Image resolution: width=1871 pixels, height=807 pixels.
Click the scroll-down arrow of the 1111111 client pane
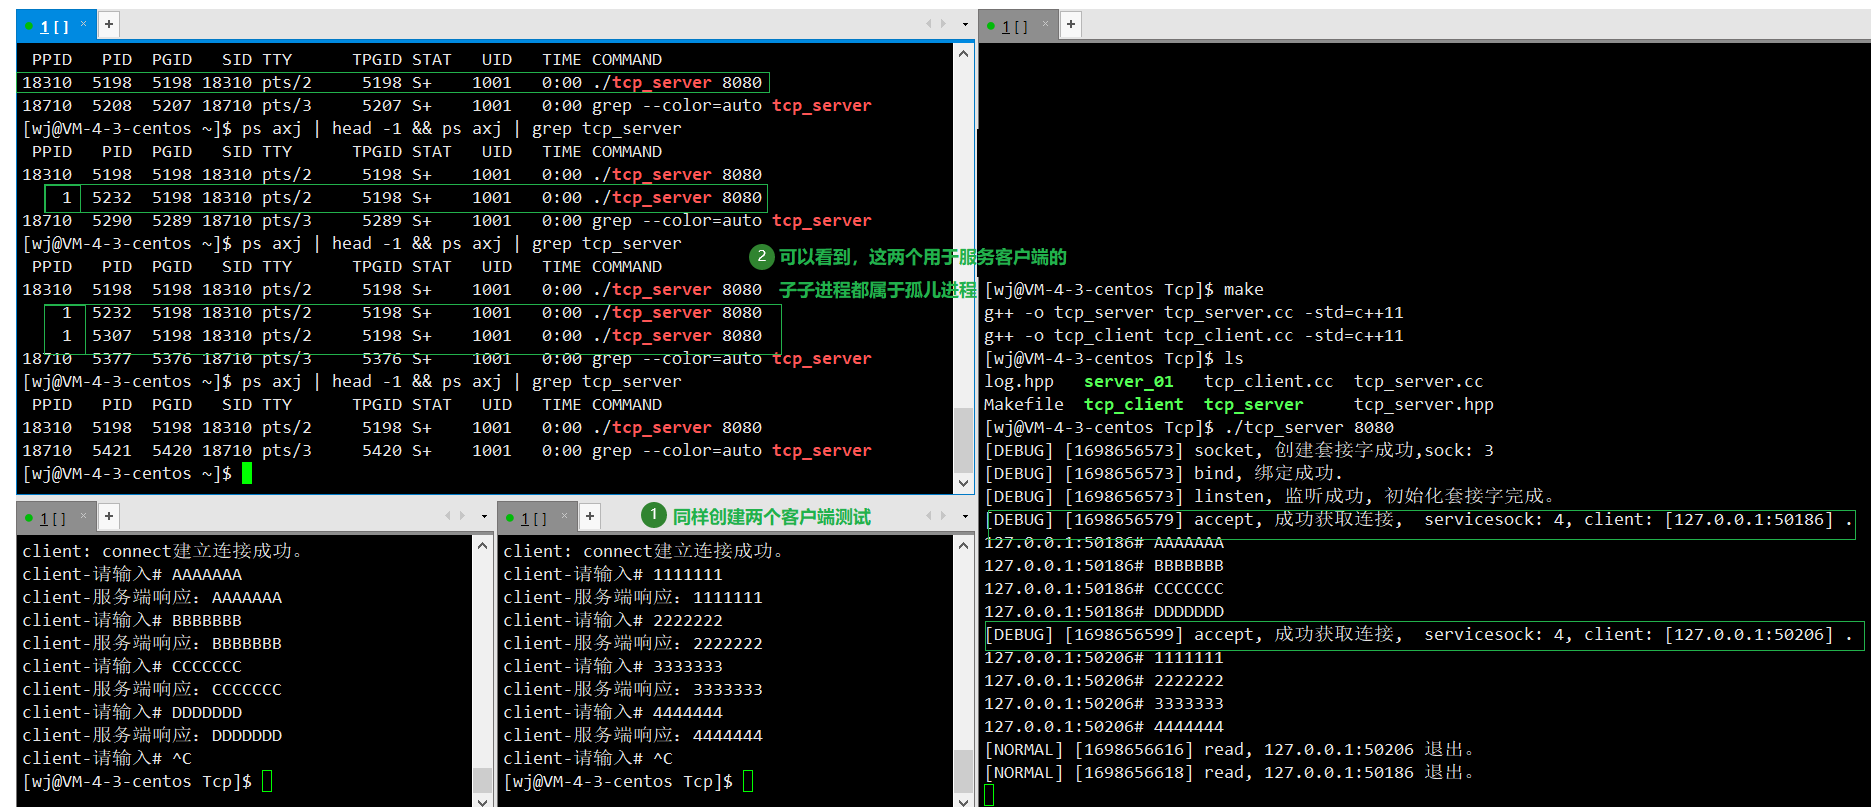pyautogui.click(x=964, y=800)
